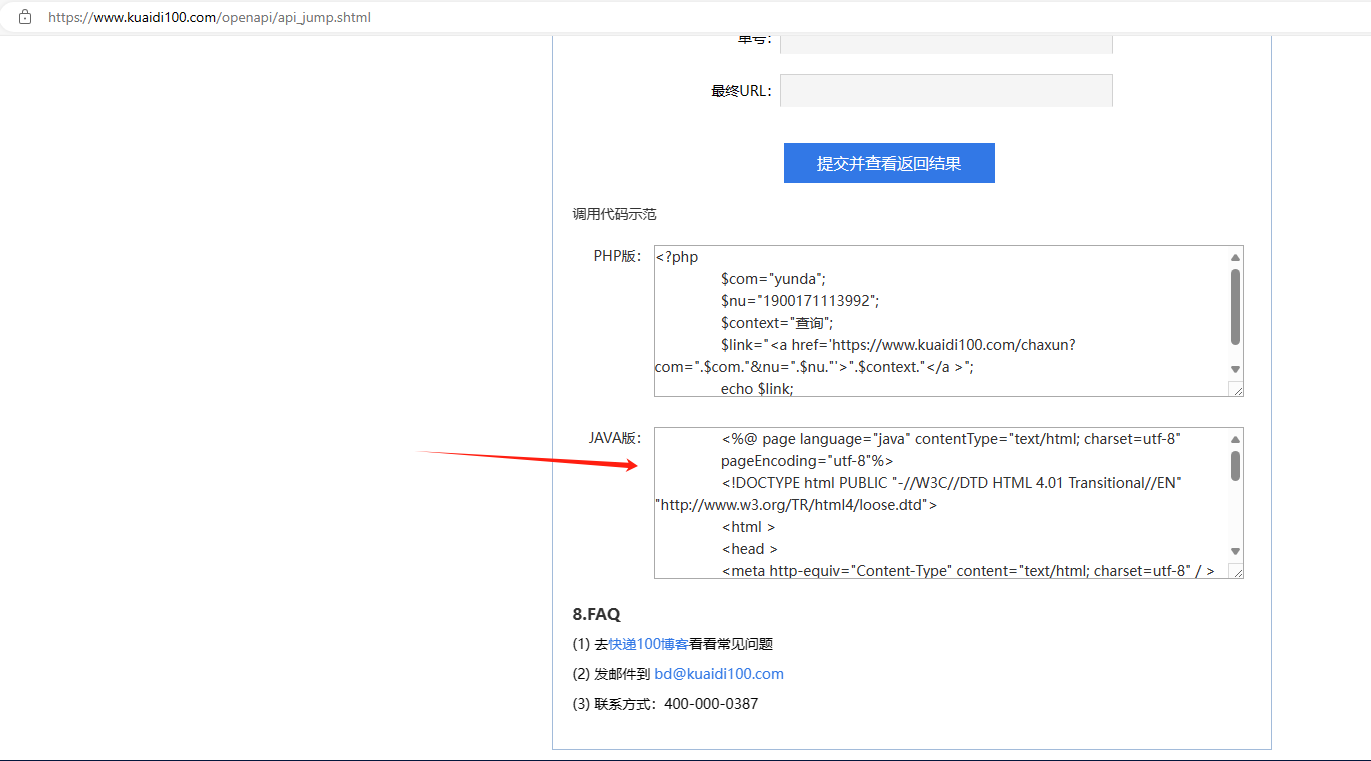Click PHP code box scroll-up arrow
1371x761 pixels.
(x=1235, y=258)
